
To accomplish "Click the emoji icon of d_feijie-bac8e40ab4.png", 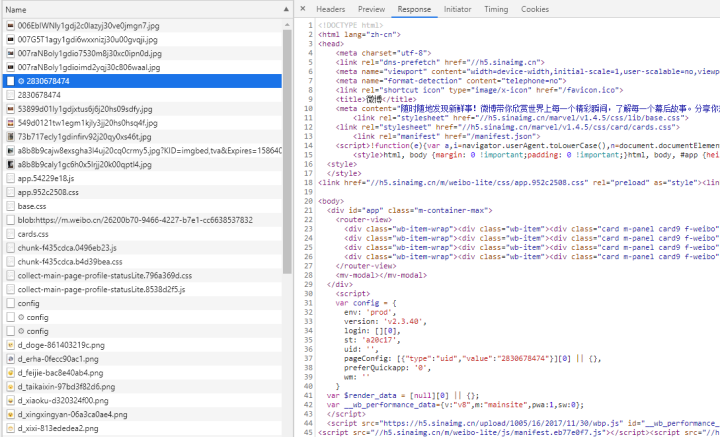I will point(11,373).
